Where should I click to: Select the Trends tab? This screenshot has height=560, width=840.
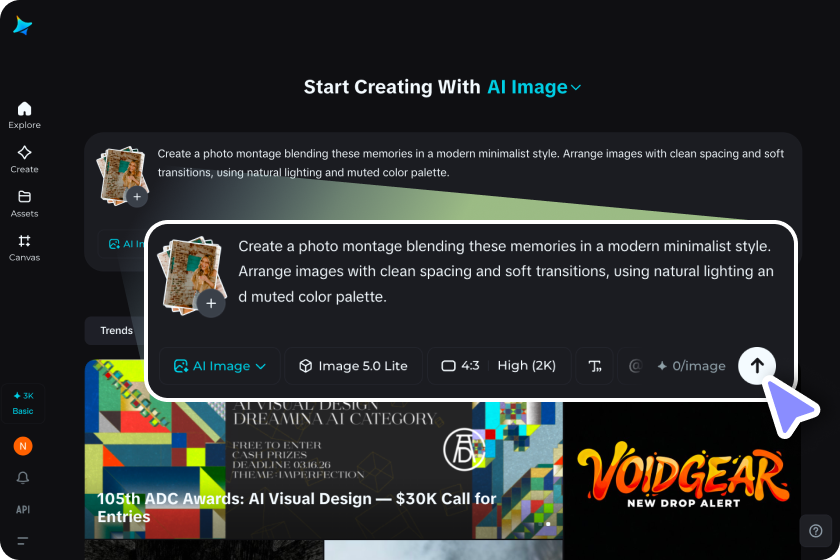click(116, 331)
